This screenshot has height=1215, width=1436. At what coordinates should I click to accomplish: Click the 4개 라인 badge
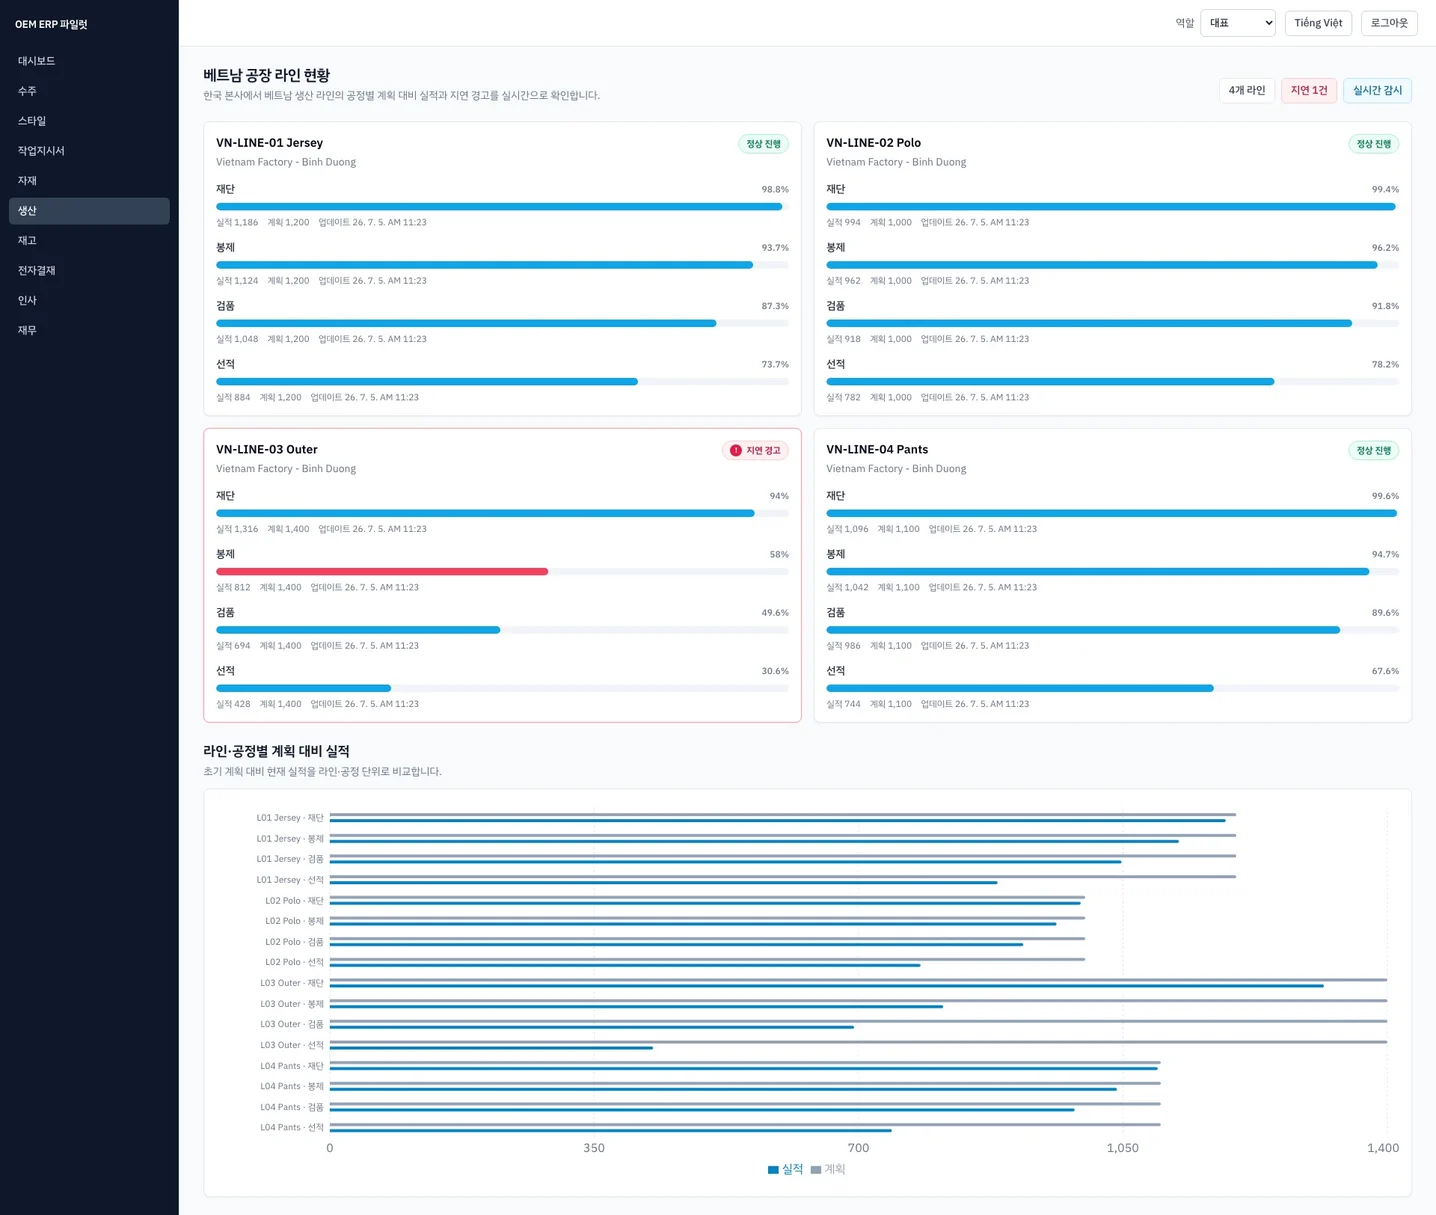coord(1247,90)
